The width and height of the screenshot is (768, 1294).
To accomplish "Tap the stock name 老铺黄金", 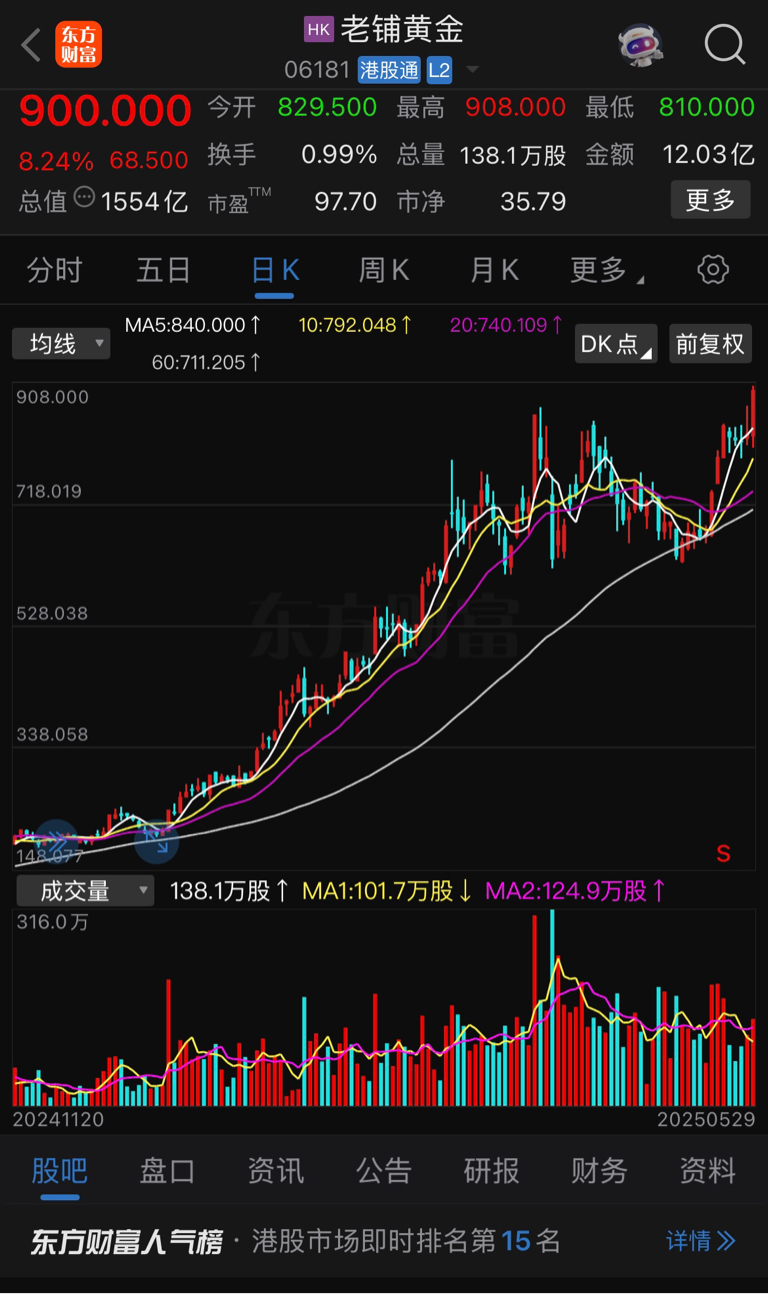I will click(x=403, y=29).
